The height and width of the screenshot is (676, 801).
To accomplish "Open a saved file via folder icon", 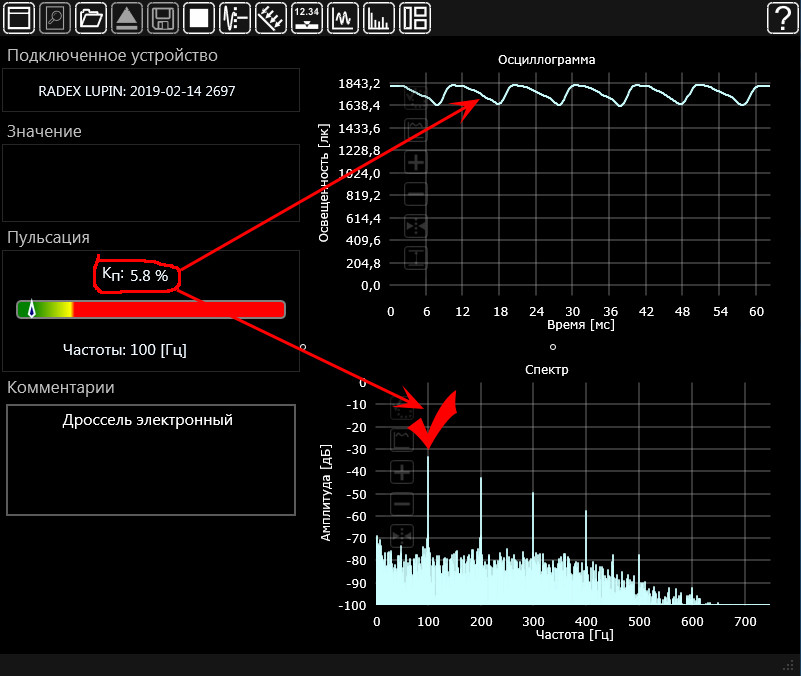I will click(x=91, y=18).
